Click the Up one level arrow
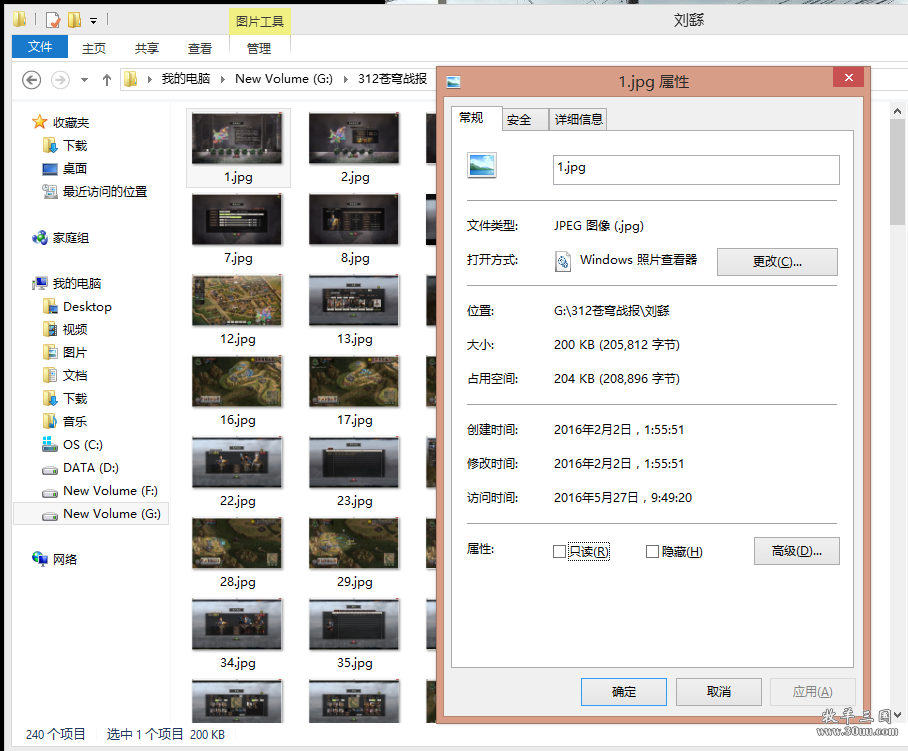 (x=107, y=80)
